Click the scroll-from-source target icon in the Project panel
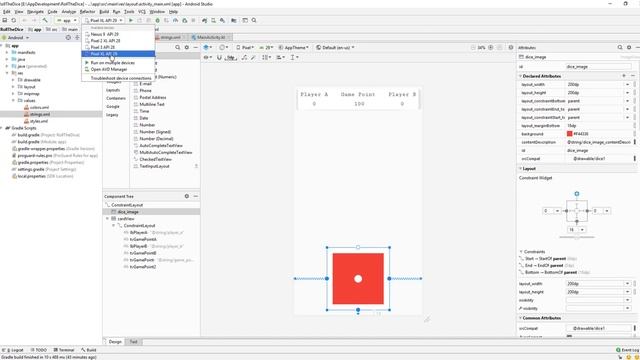 pyautogui.click(x=68, y=38)
